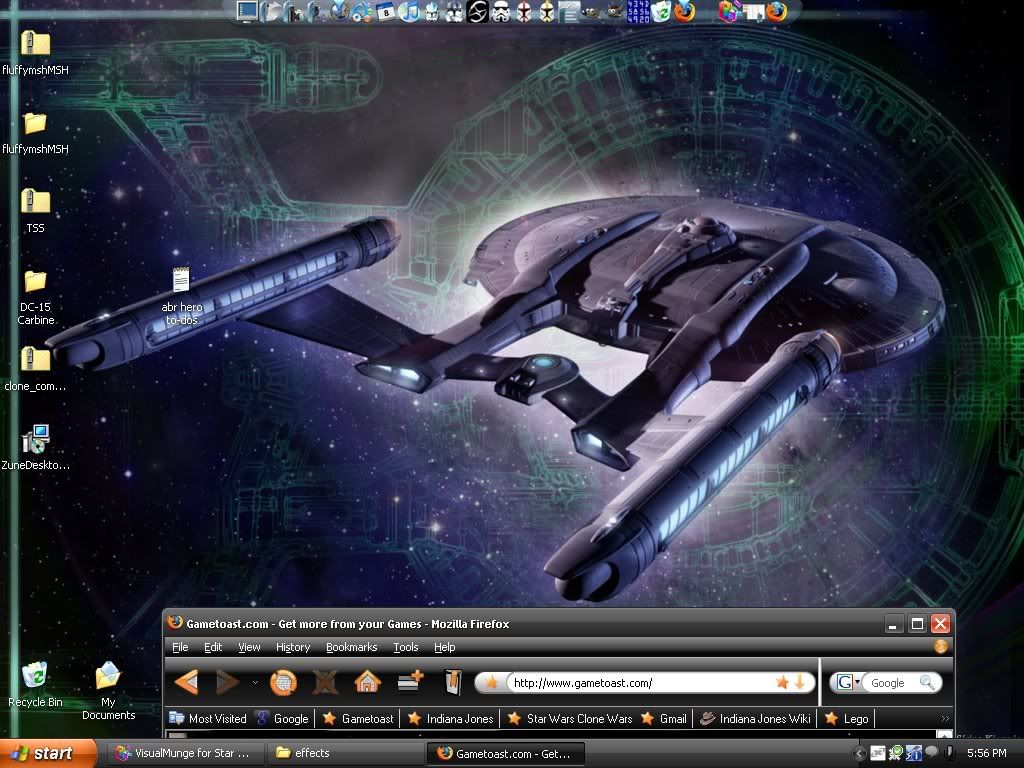
Task: Reload the page with the orange Reload button
Action: coord(283,682)
